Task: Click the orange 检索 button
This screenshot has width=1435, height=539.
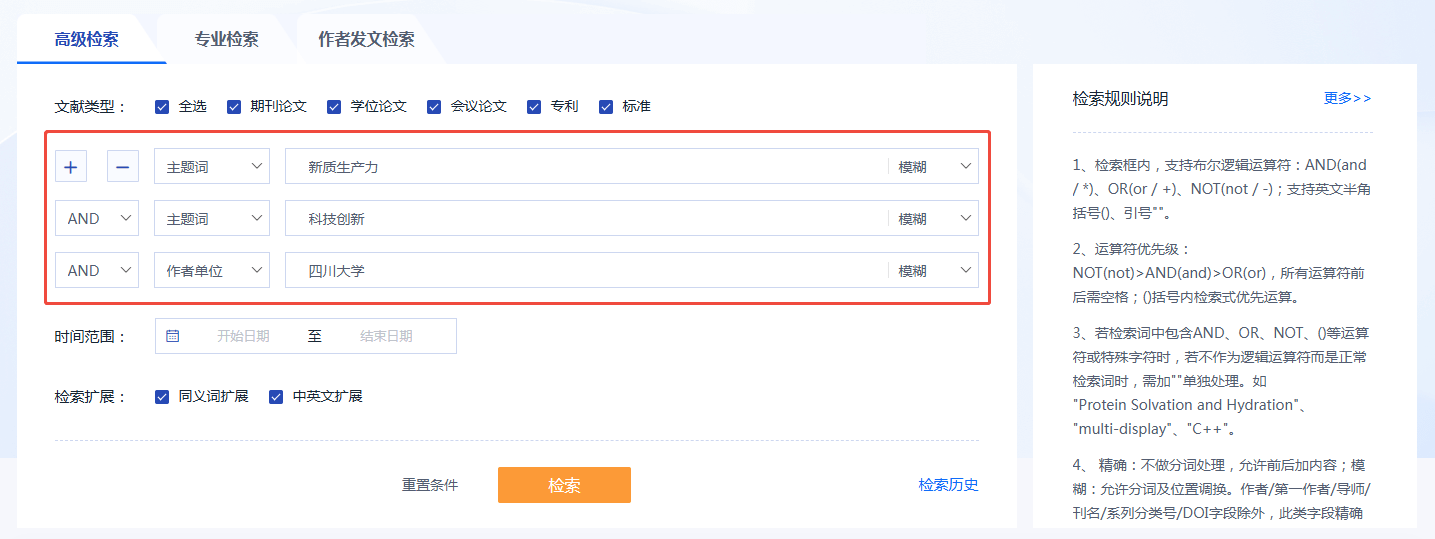Action: coord(564,485)
